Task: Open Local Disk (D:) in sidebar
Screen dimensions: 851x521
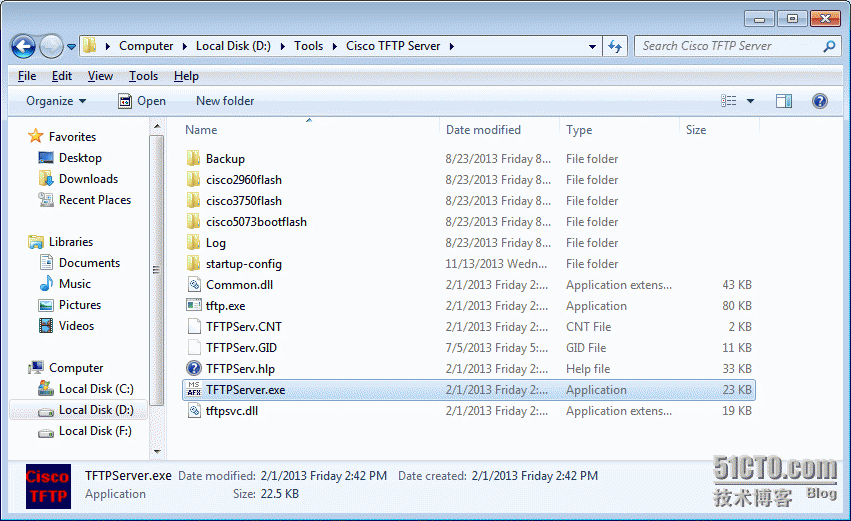Action: (x=96, y=410)
